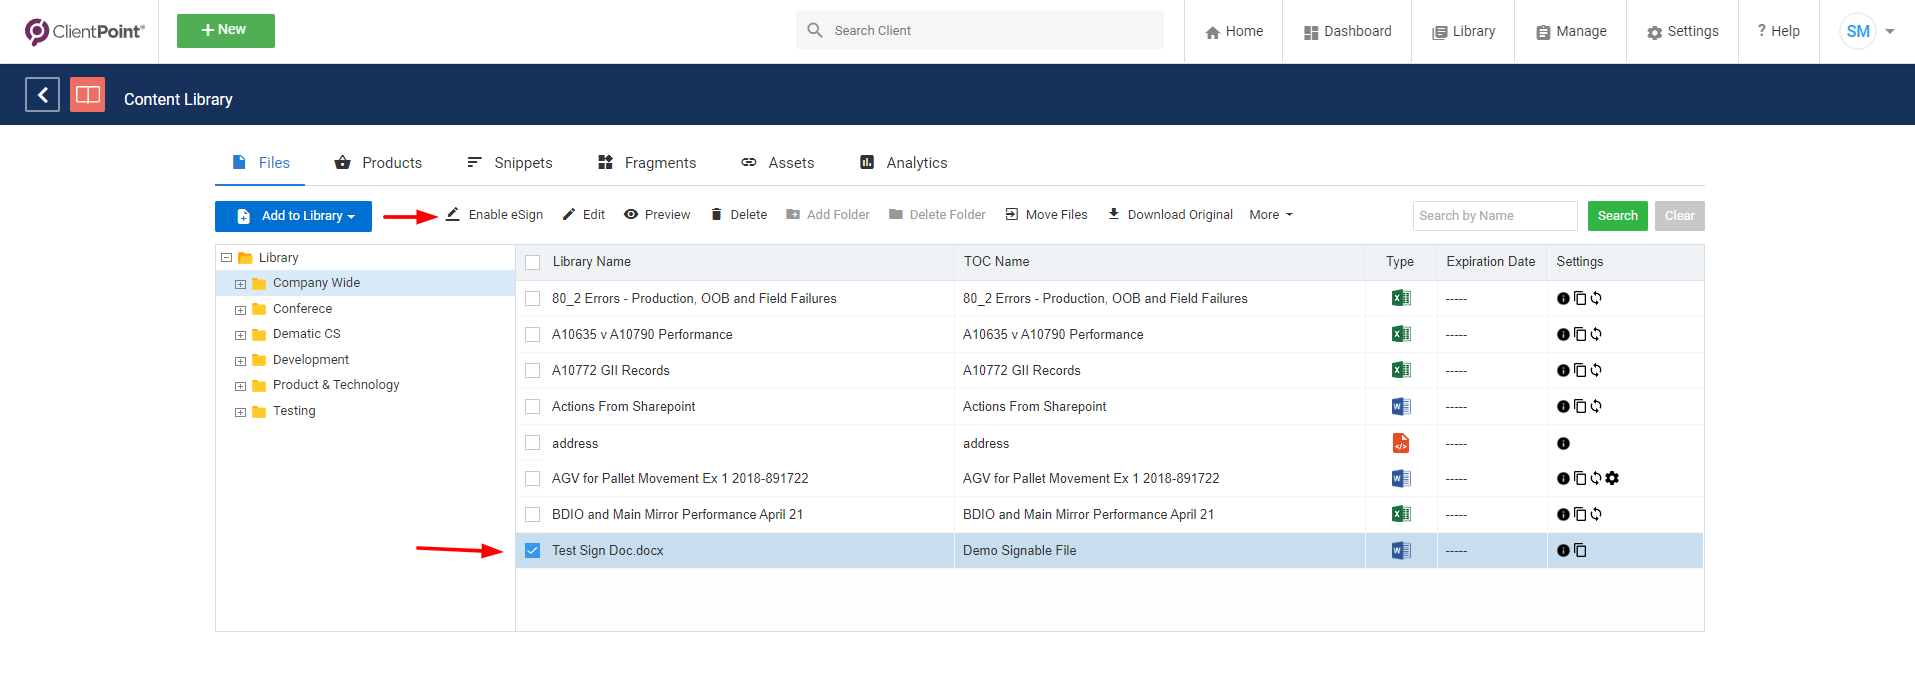Toggle the select-all checkbox in table header
The width and height of the screenshot is (1915, 692).
pos(533,262)
